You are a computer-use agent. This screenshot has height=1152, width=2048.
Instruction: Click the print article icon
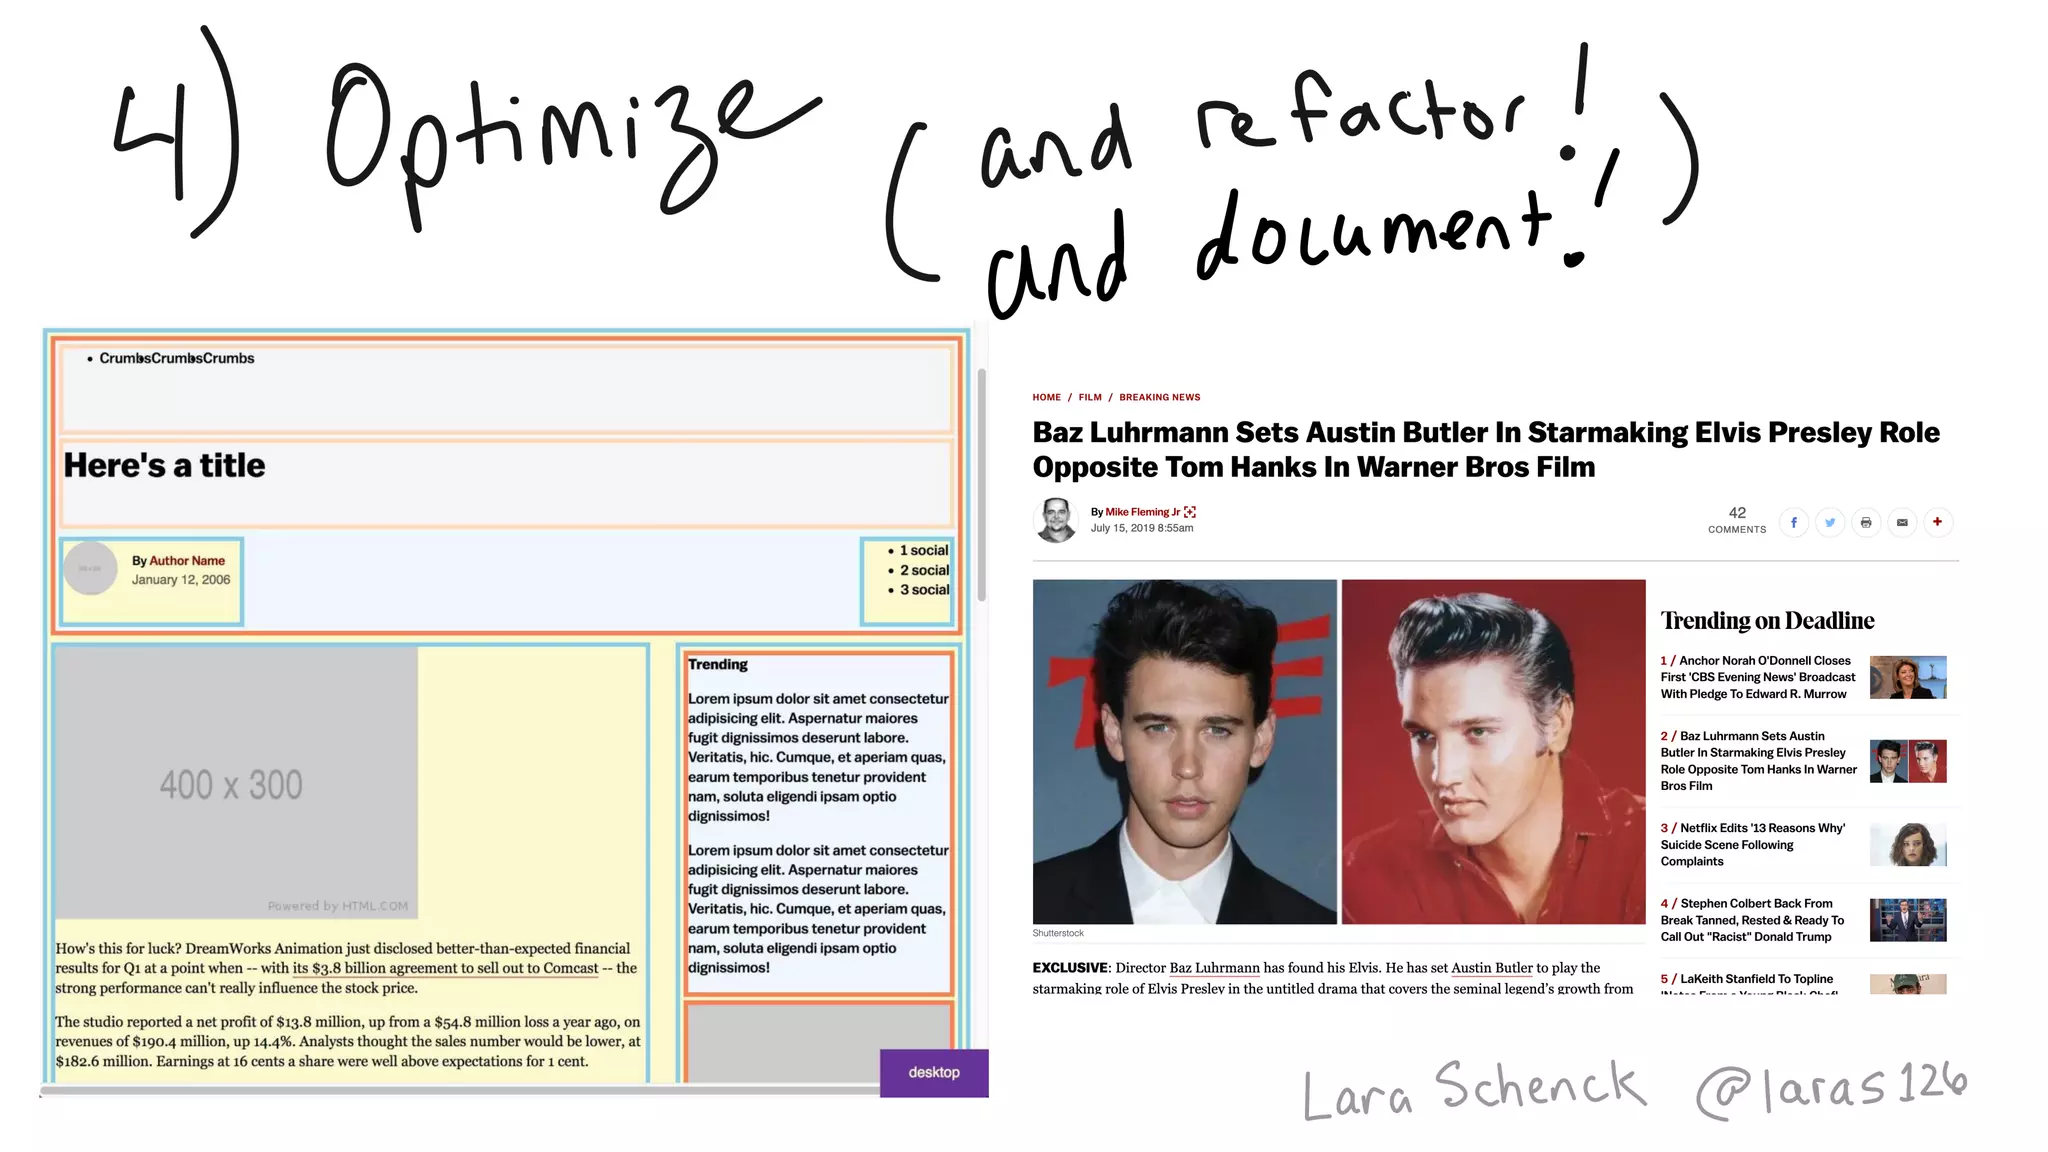[x=1866, y=522]
